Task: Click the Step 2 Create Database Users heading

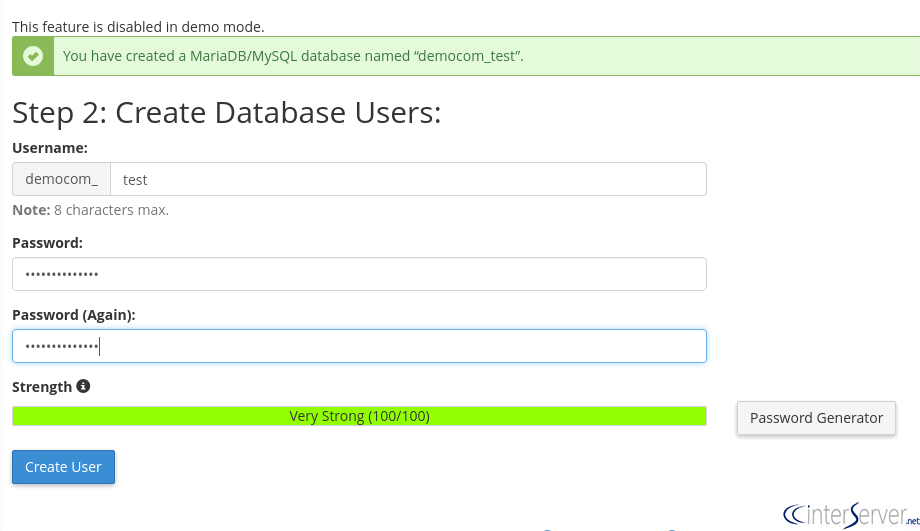Action: (226, 113)
